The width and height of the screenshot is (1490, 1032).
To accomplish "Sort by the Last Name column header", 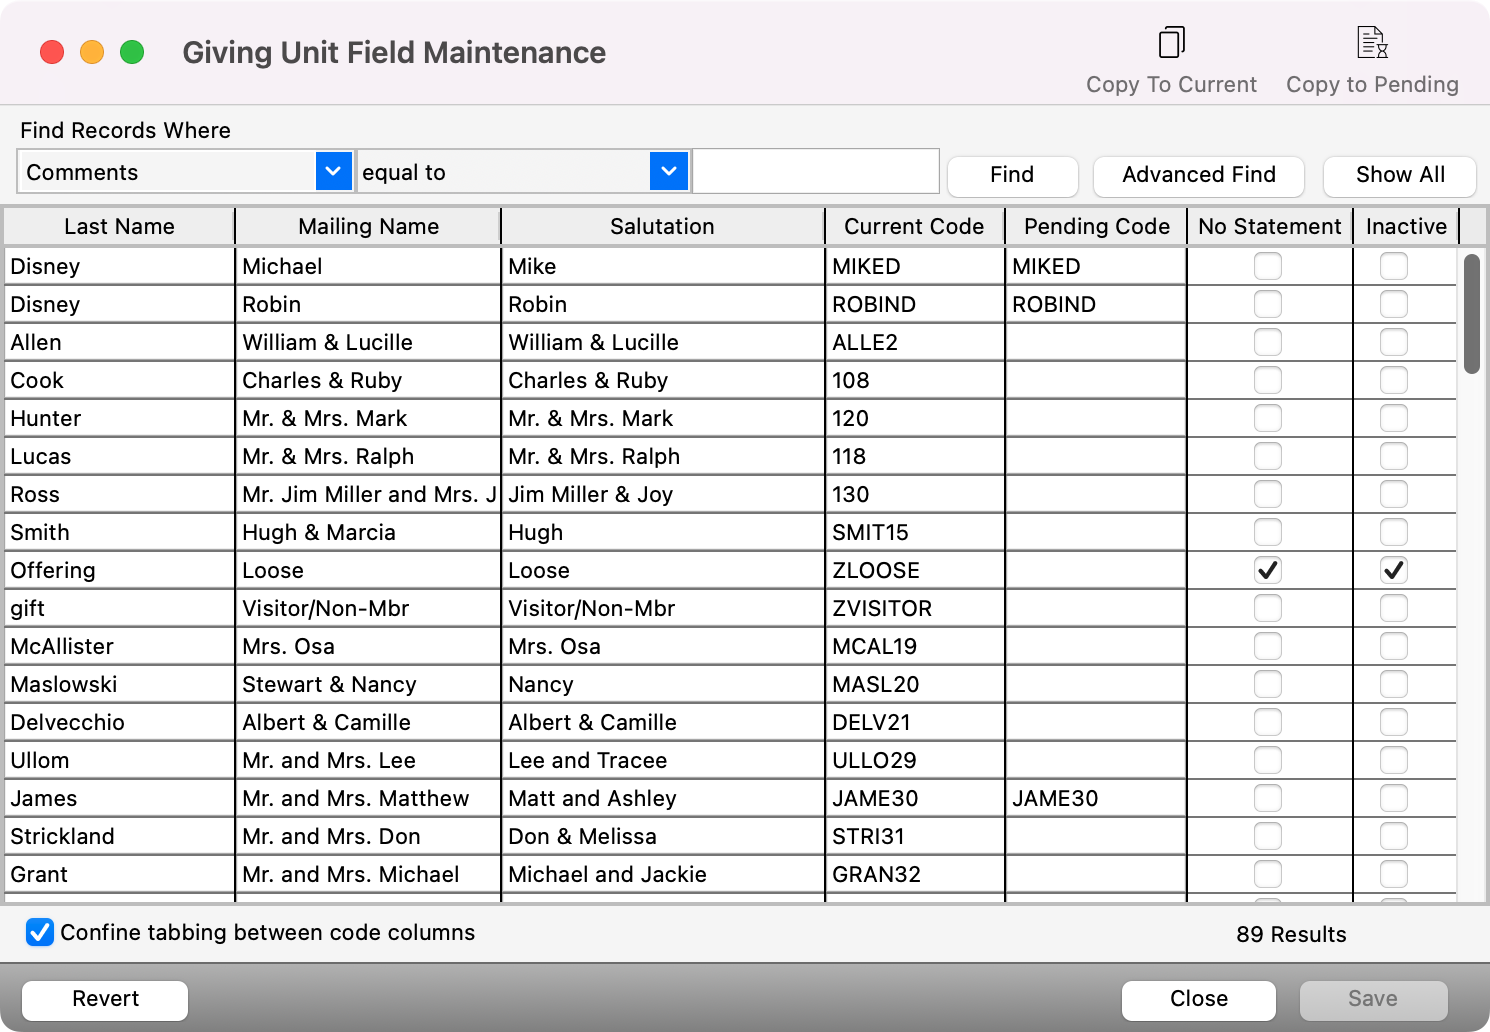I will [119, 227].
